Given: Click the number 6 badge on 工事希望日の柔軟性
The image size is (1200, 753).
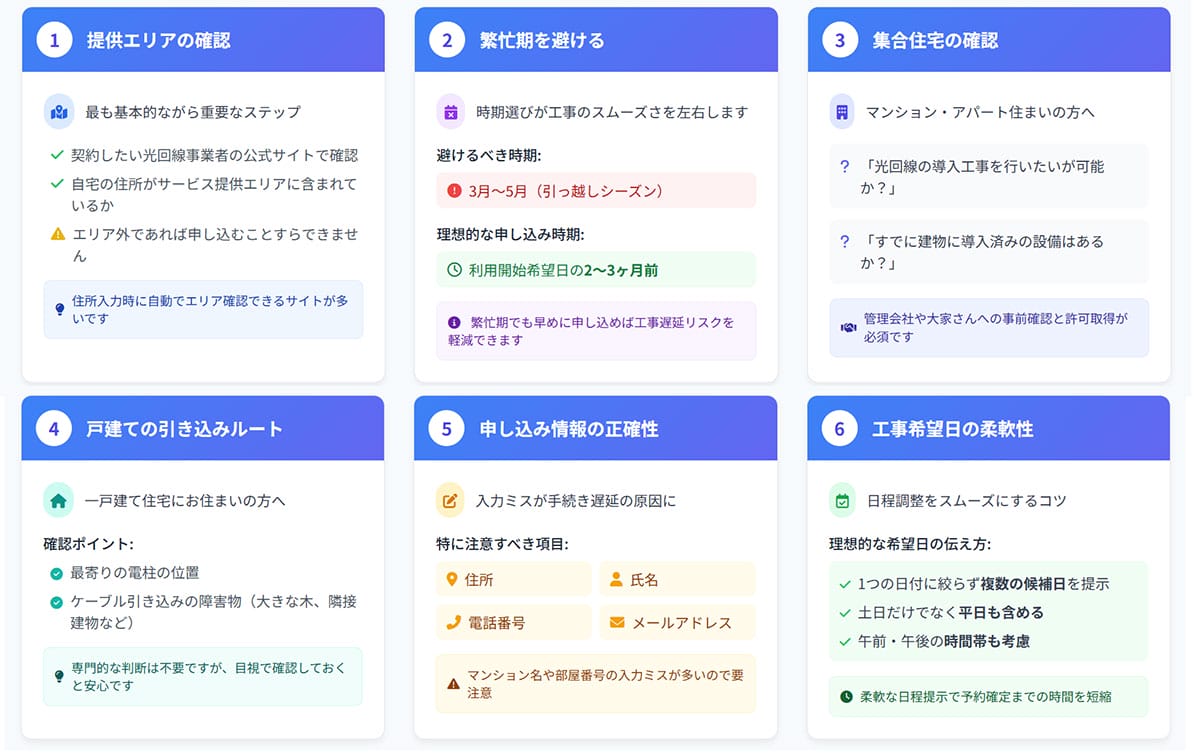Looking at the screenshot, I should click(x=839, y=429).
